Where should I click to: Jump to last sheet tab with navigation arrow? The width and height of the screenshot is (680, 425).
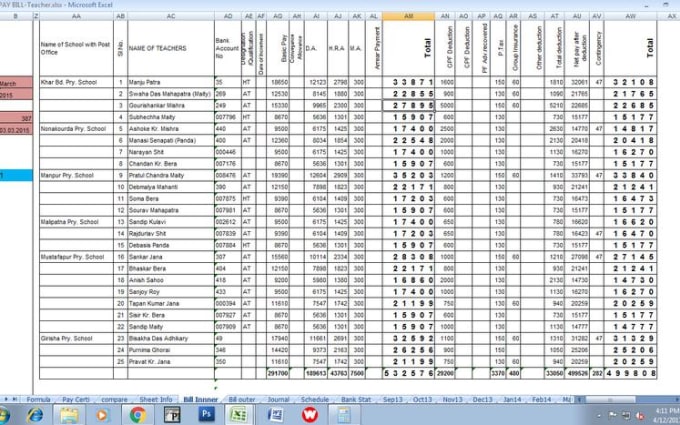[x=15, y=399]
